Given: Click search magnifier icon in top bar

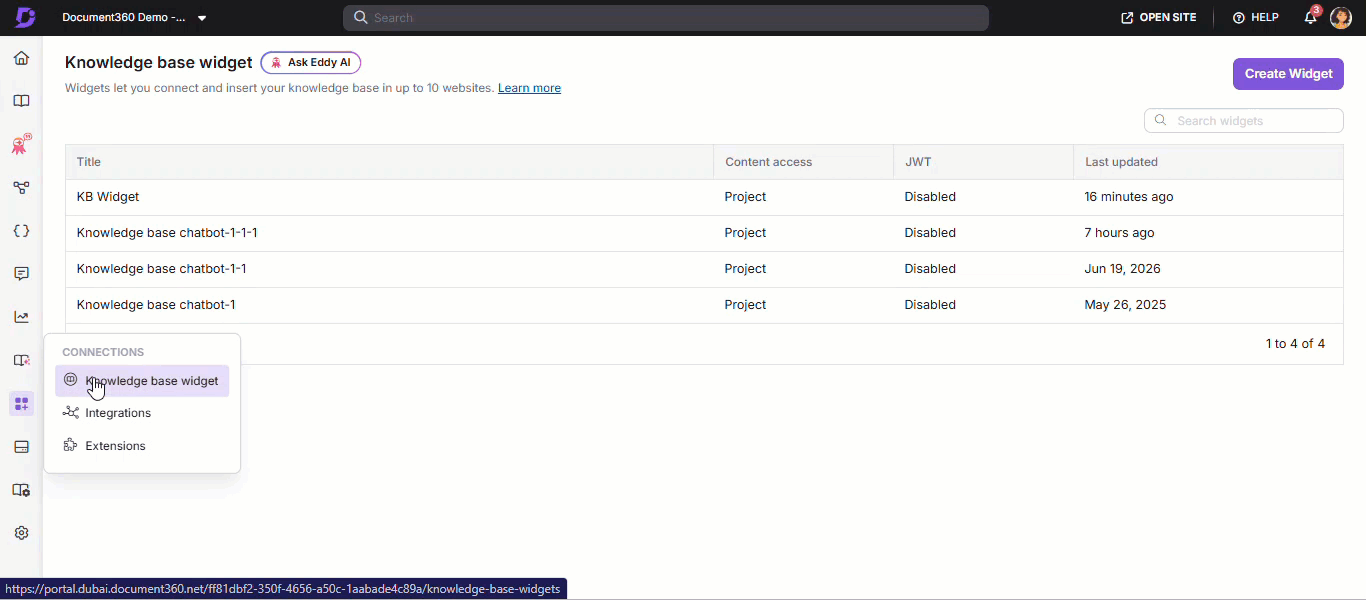Looking at the screenshot, I should pos(362,18).
